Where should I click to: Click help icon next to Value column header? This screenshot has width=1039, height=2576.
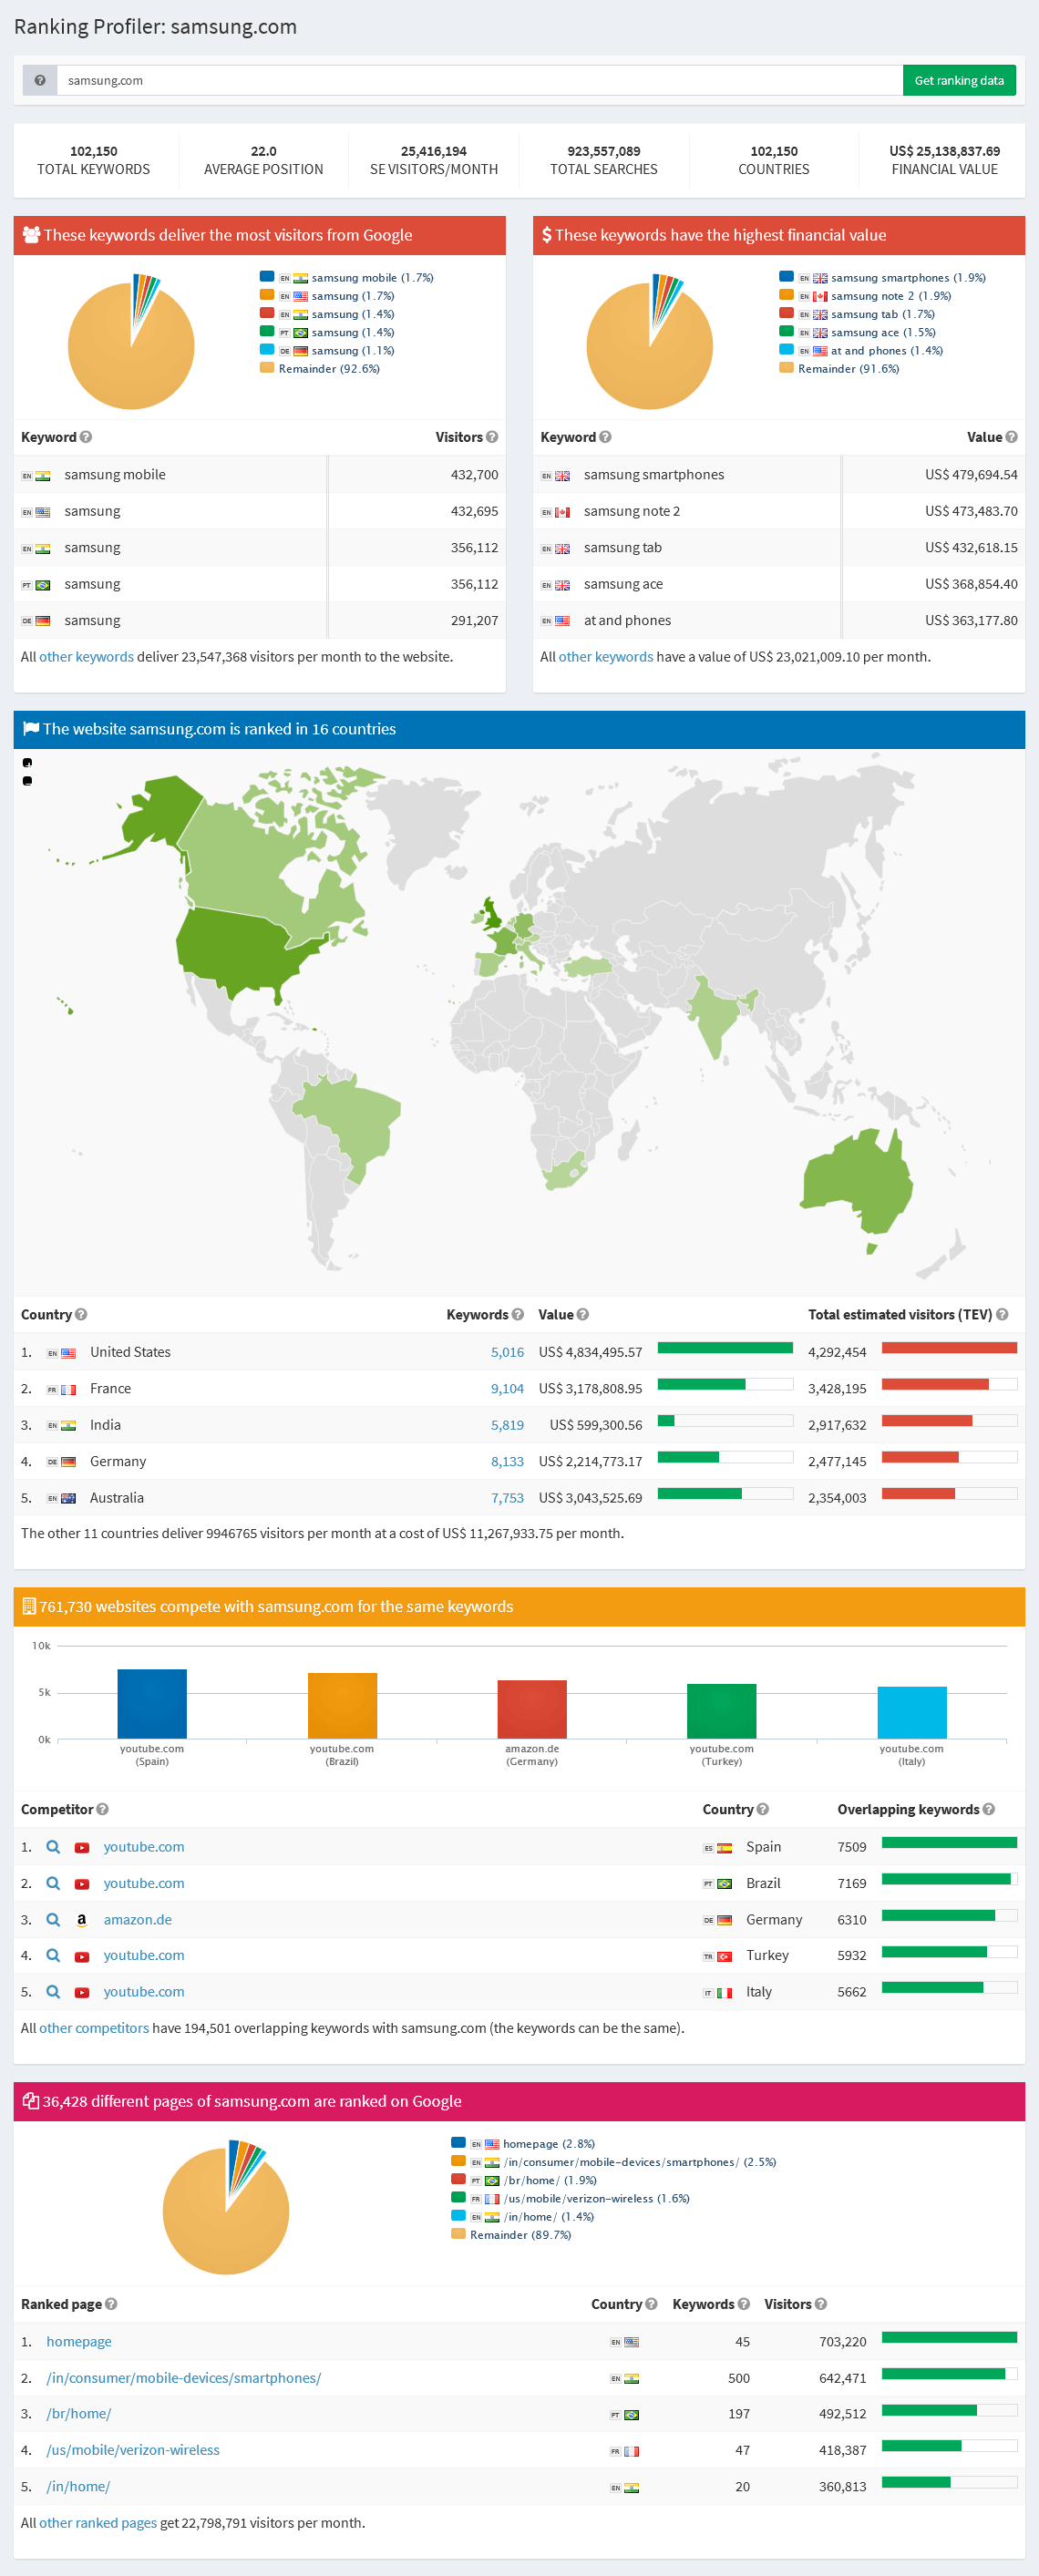[1011, 437]
